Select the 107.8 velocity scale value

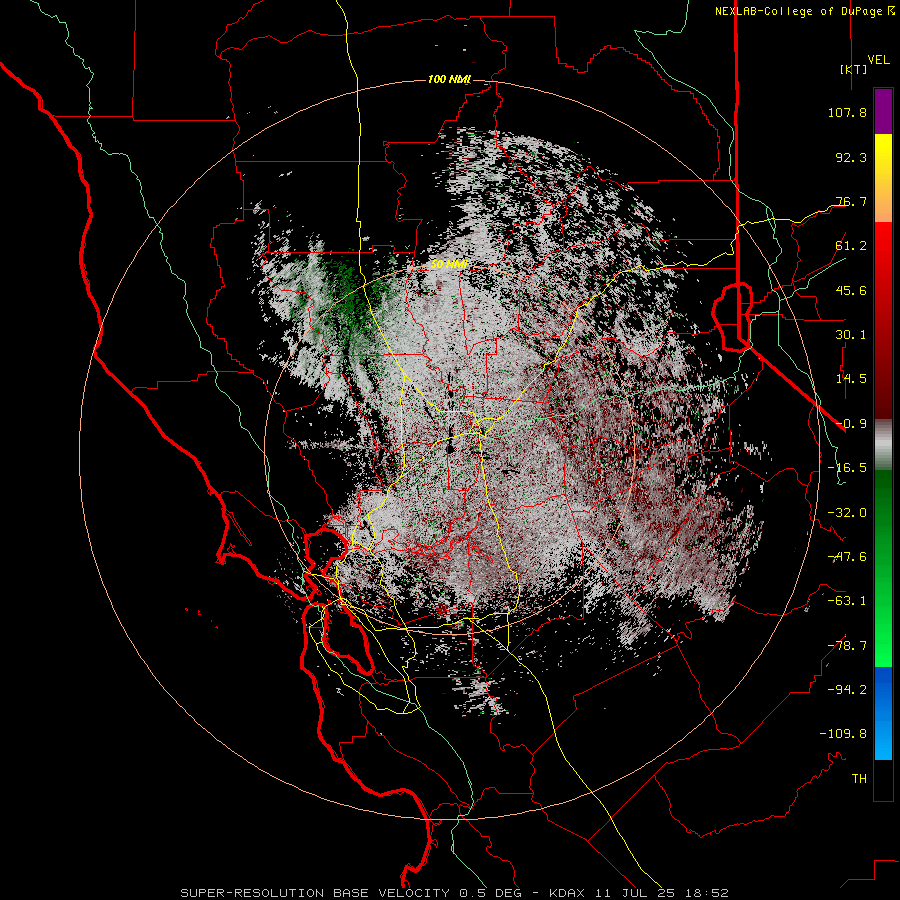point(847,112)
